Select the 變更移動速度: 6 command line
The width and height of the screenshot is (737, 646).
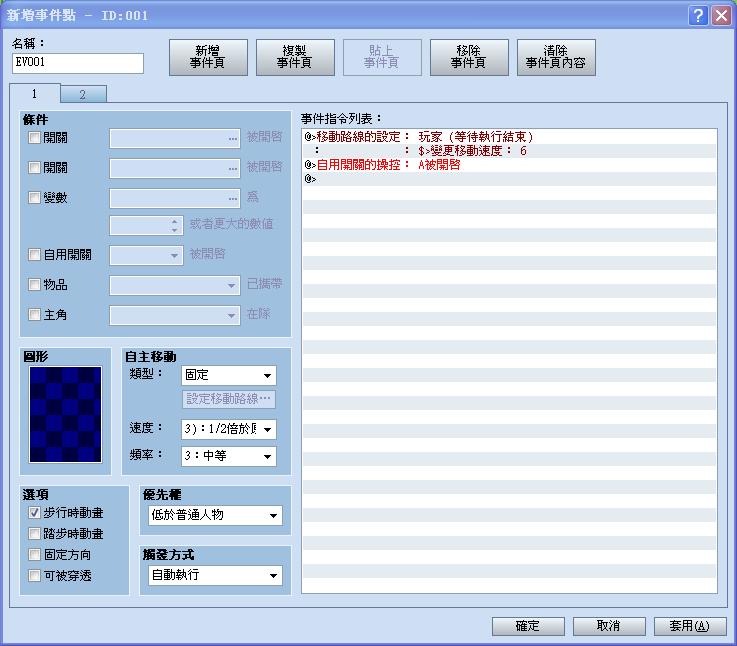pyautogui.click(x=509, y=151)
